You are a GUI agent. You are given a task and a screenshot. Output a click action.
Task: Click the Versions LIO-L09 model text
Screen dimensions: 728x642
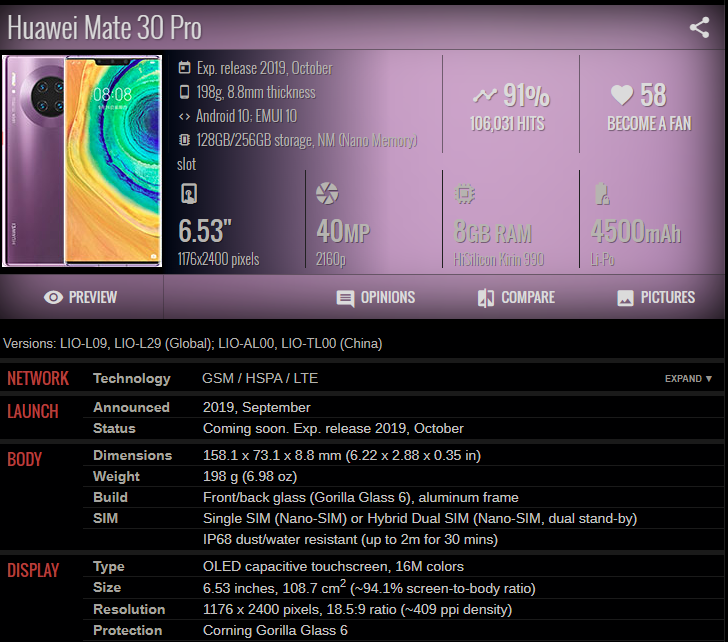click(193, 344)
